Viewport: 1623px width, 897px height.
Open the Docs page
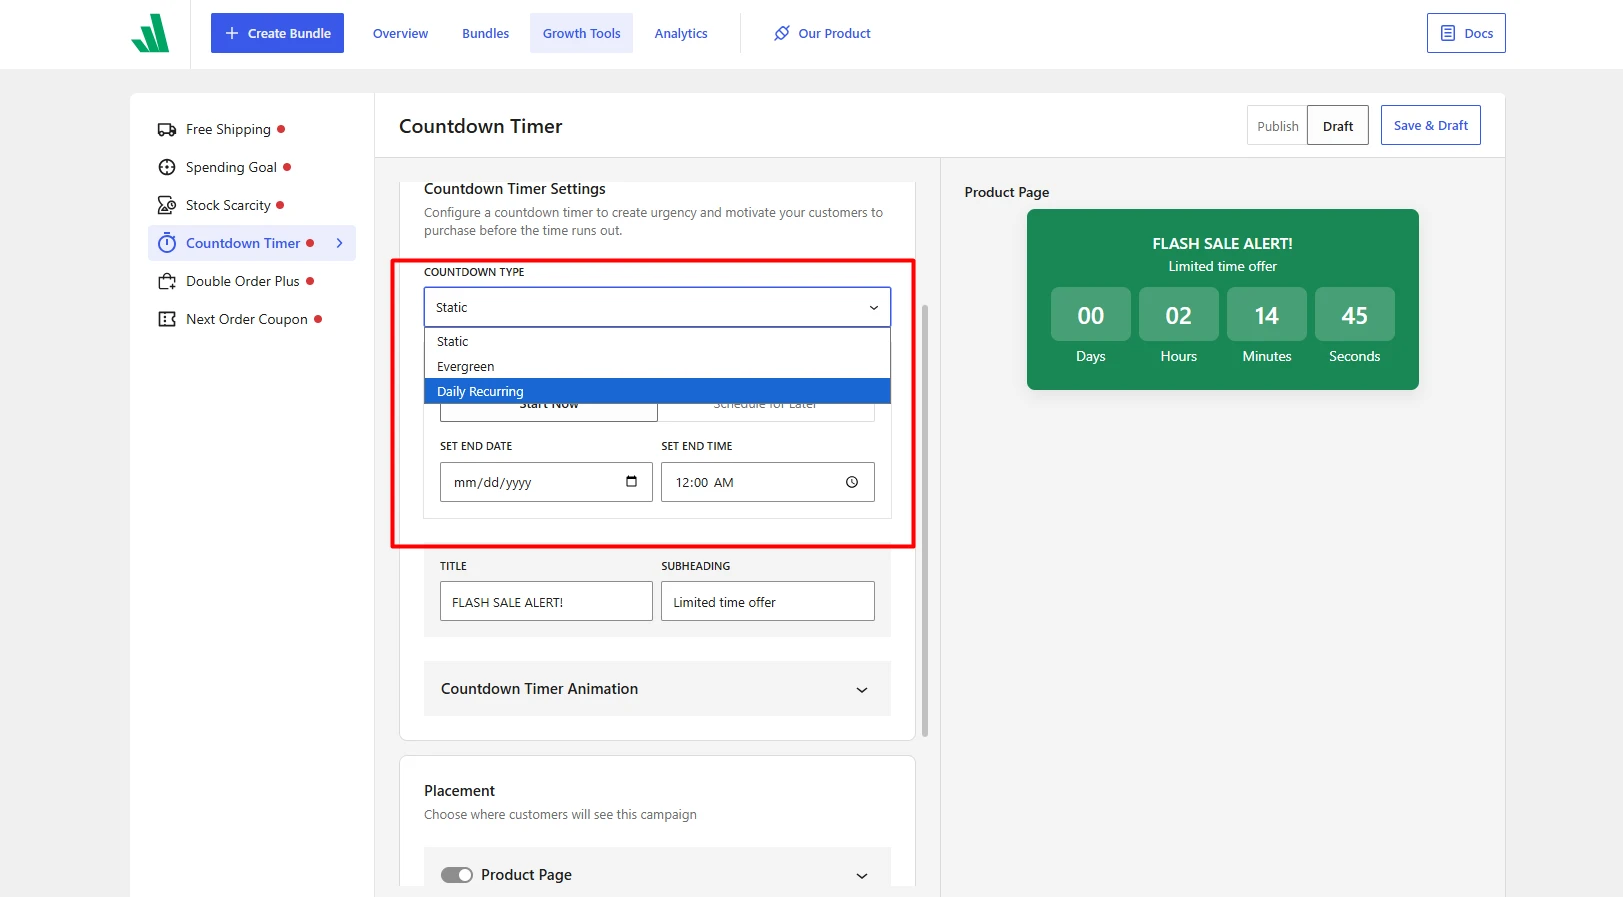pyautogui.click(x=1466, y=33)
